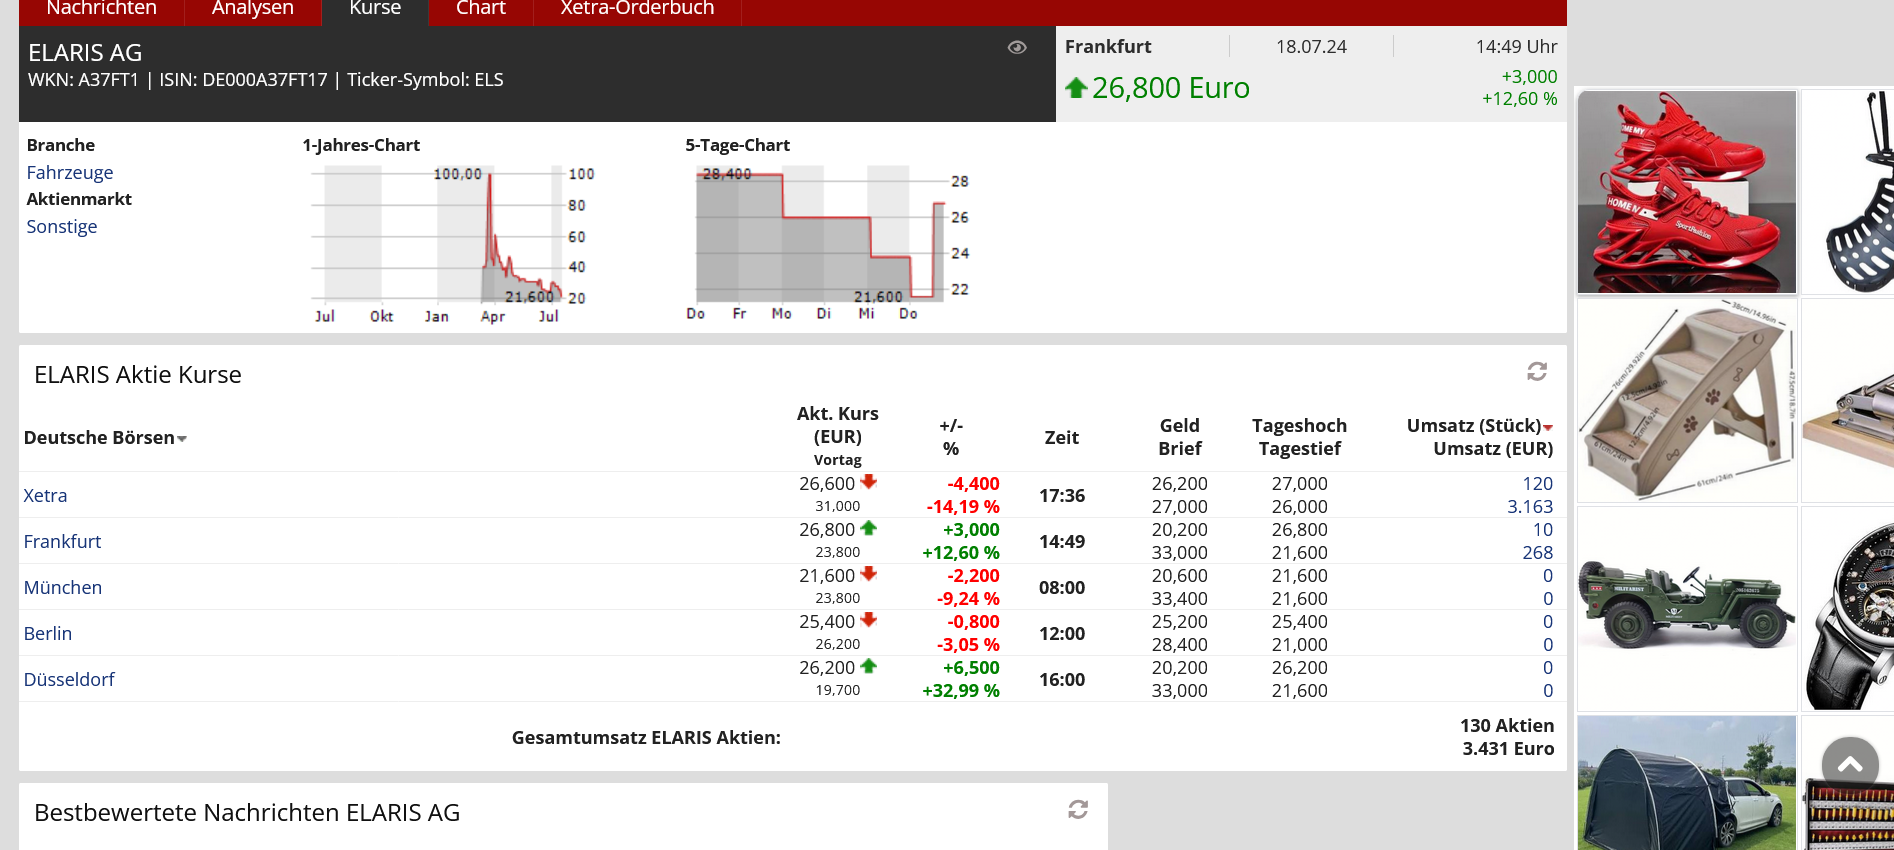Screen dimensions: 1894x850
Task: Click the green military jeep toy ad
Action: pyautogui.click(x=1686, y=608)
